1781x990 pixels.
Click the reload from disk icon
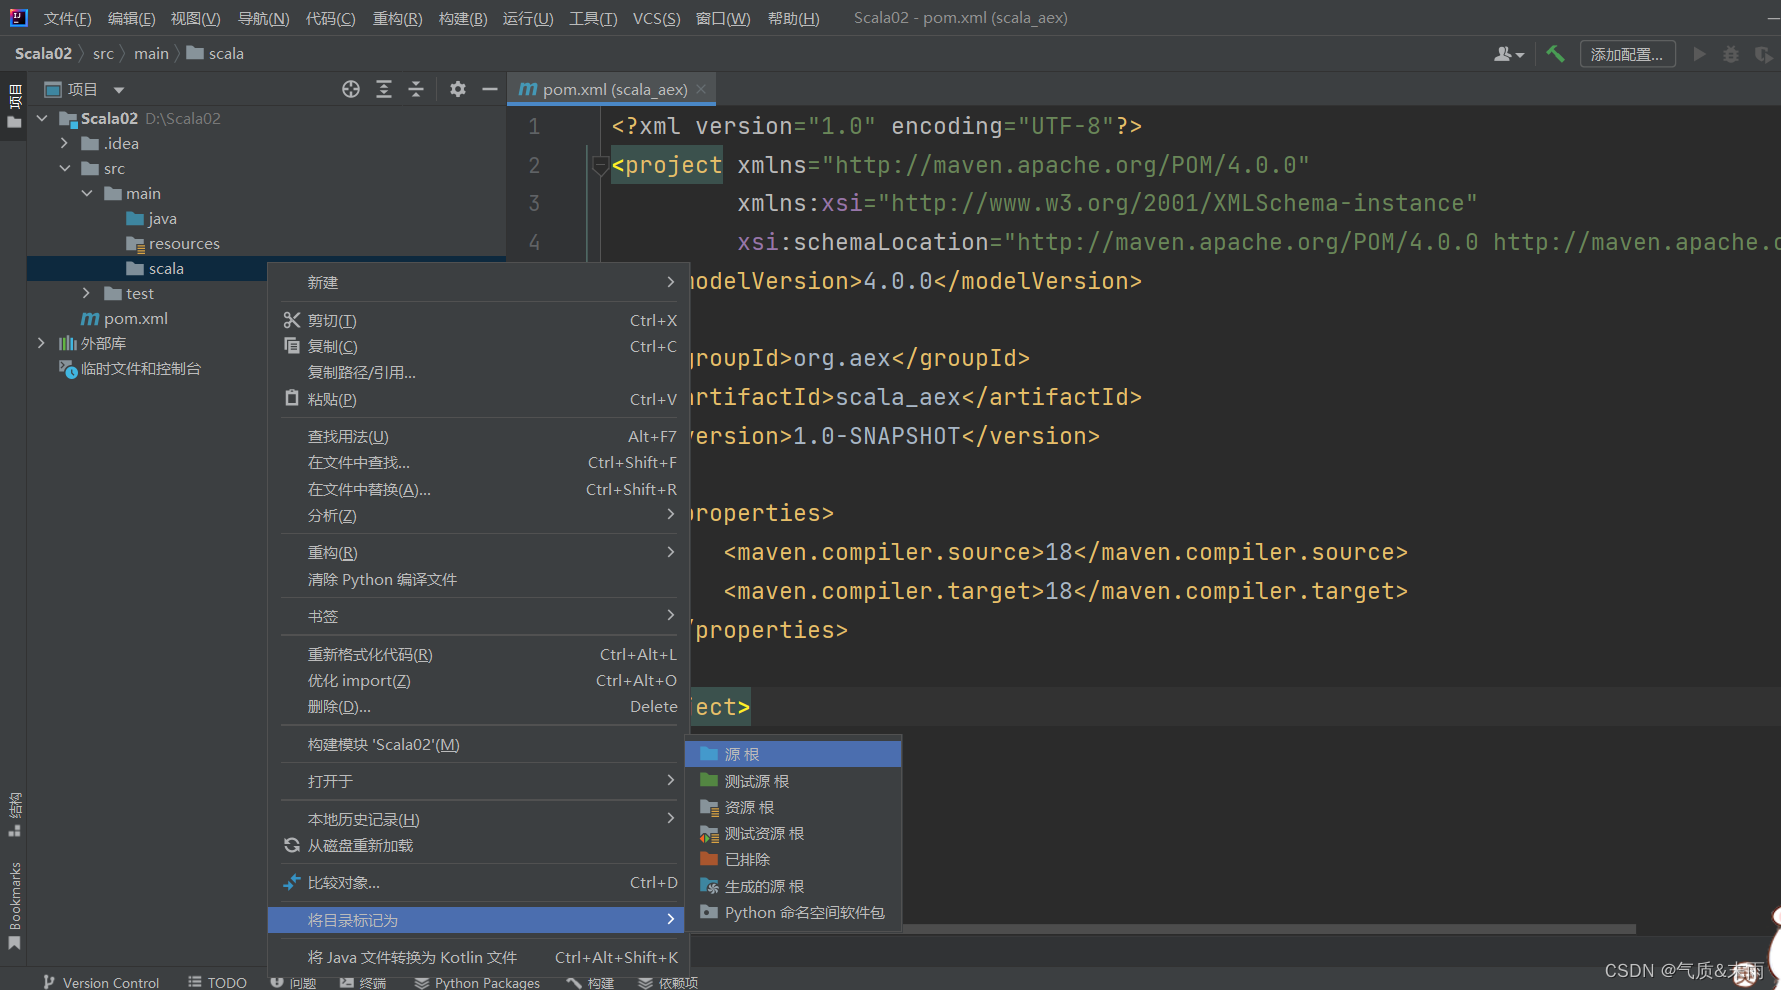click(292, 845)
